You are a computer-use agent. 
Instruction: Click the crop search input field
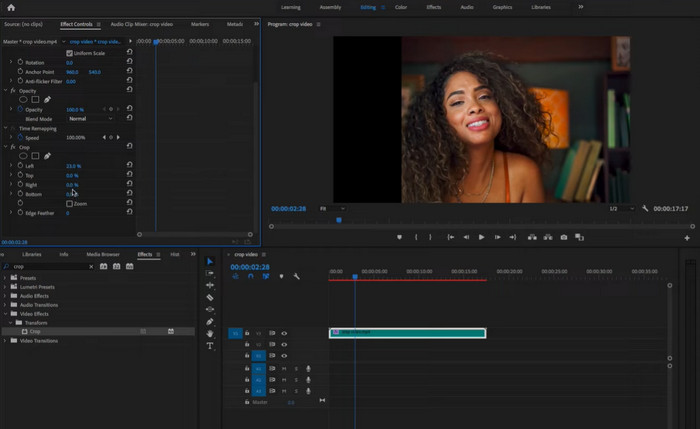[49, 267]
